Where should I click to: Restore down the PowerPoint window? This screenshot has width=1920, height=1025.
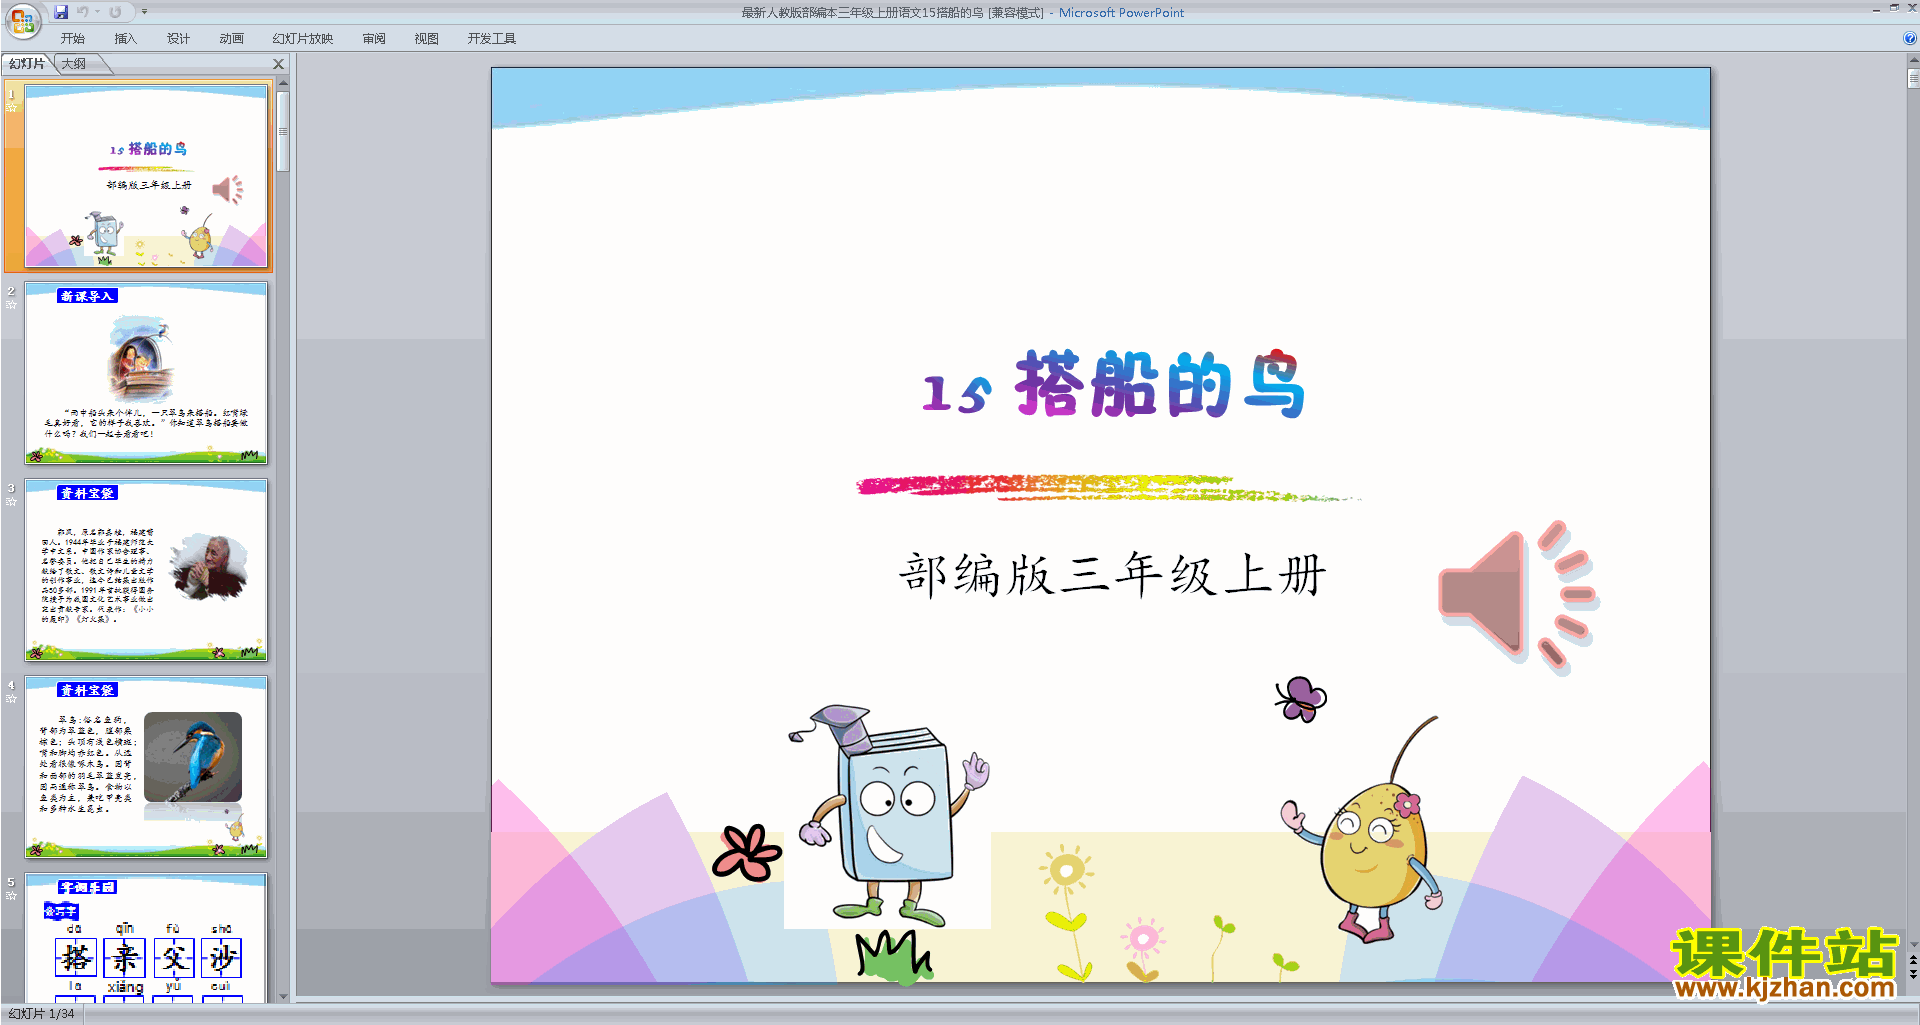1894,8
